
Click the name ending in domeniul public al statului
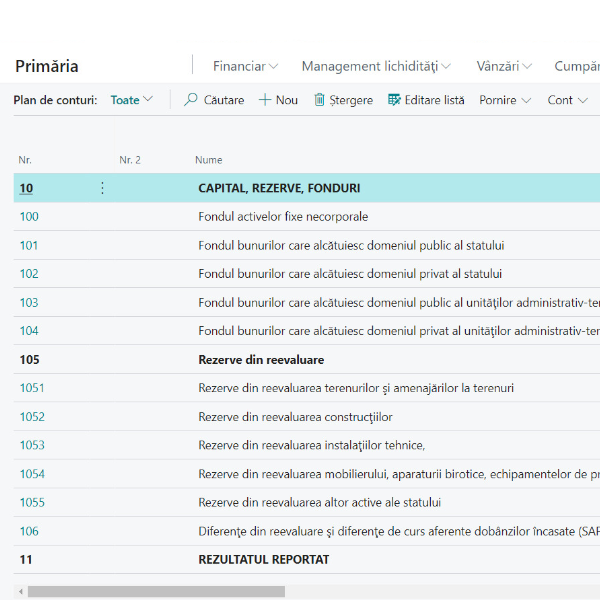point(351,245)
